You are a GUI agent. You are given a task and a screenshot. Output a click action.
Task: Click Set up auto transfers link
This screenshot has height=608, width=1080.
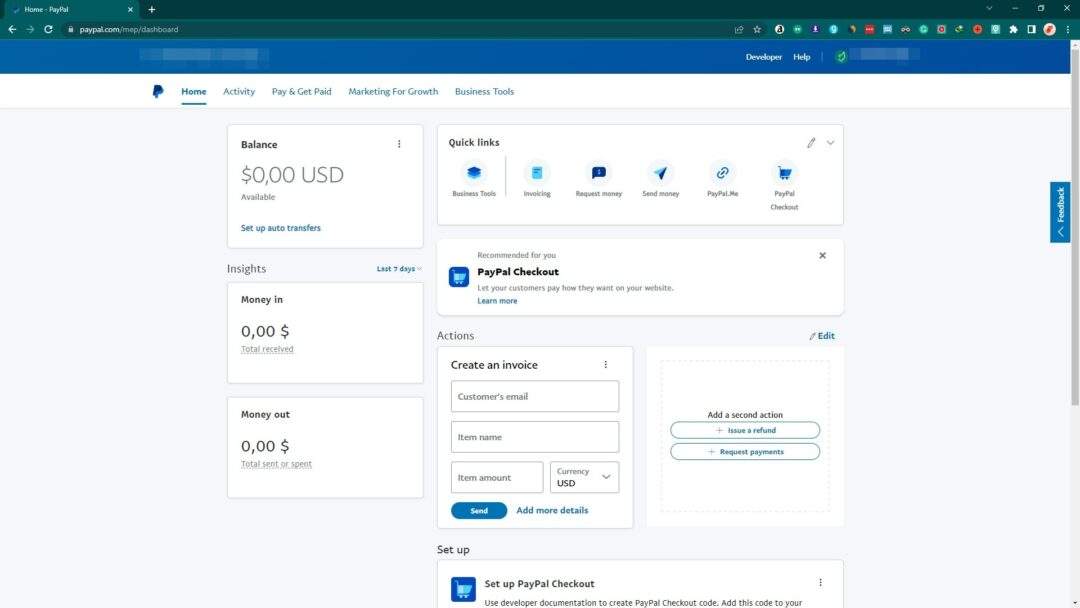[x=280, y=228]
